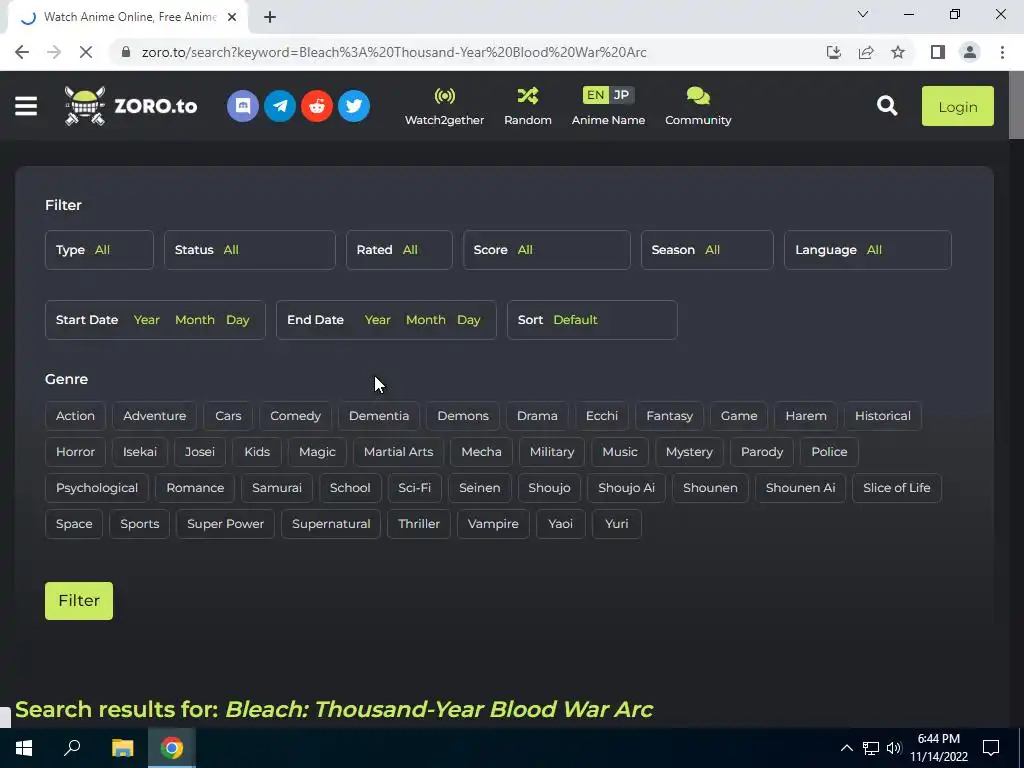Toggle the Comedy genre
Image resolution: width=1024 pixels, height=768 pixels.
[x=295, y=416]
